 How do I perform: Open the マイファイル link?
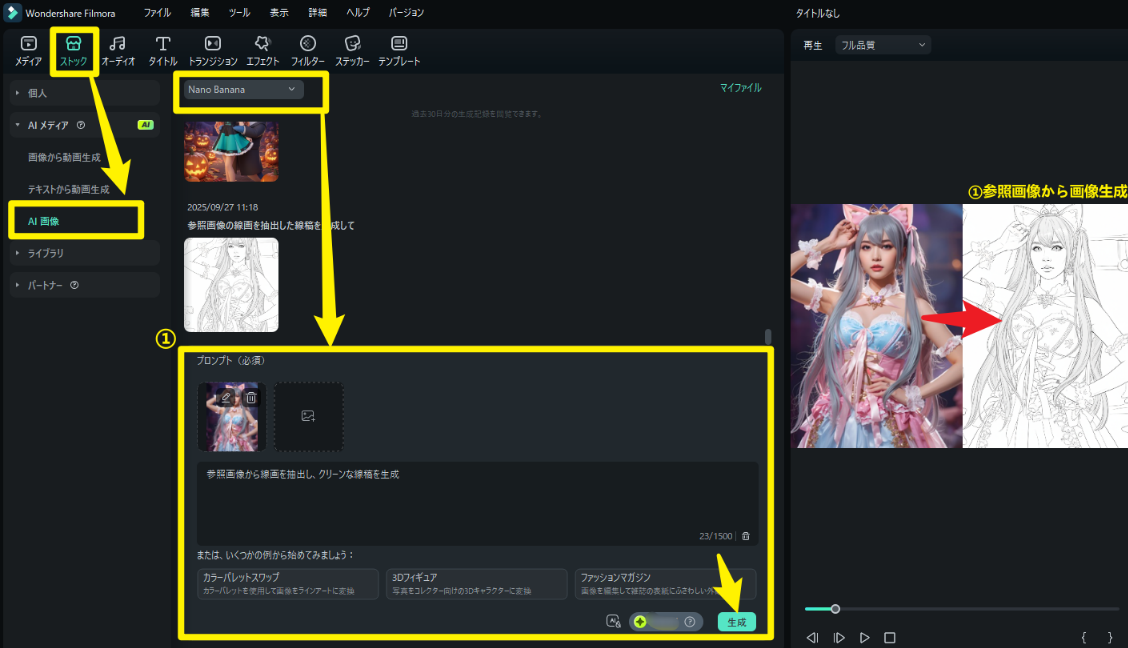tap(740, 88)
